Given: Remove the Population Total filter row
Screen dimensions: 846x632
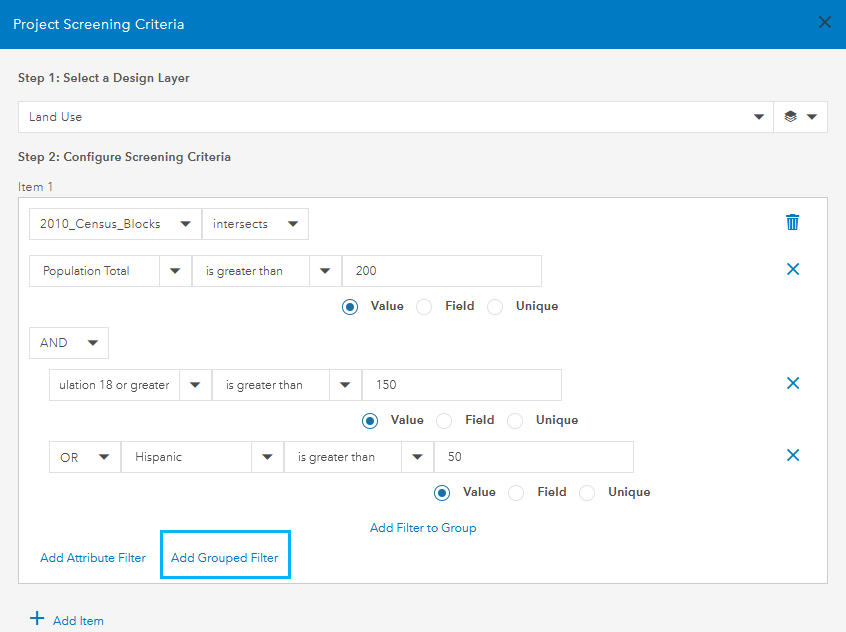Looking at the screenshot, I should [x=793, y=269].
